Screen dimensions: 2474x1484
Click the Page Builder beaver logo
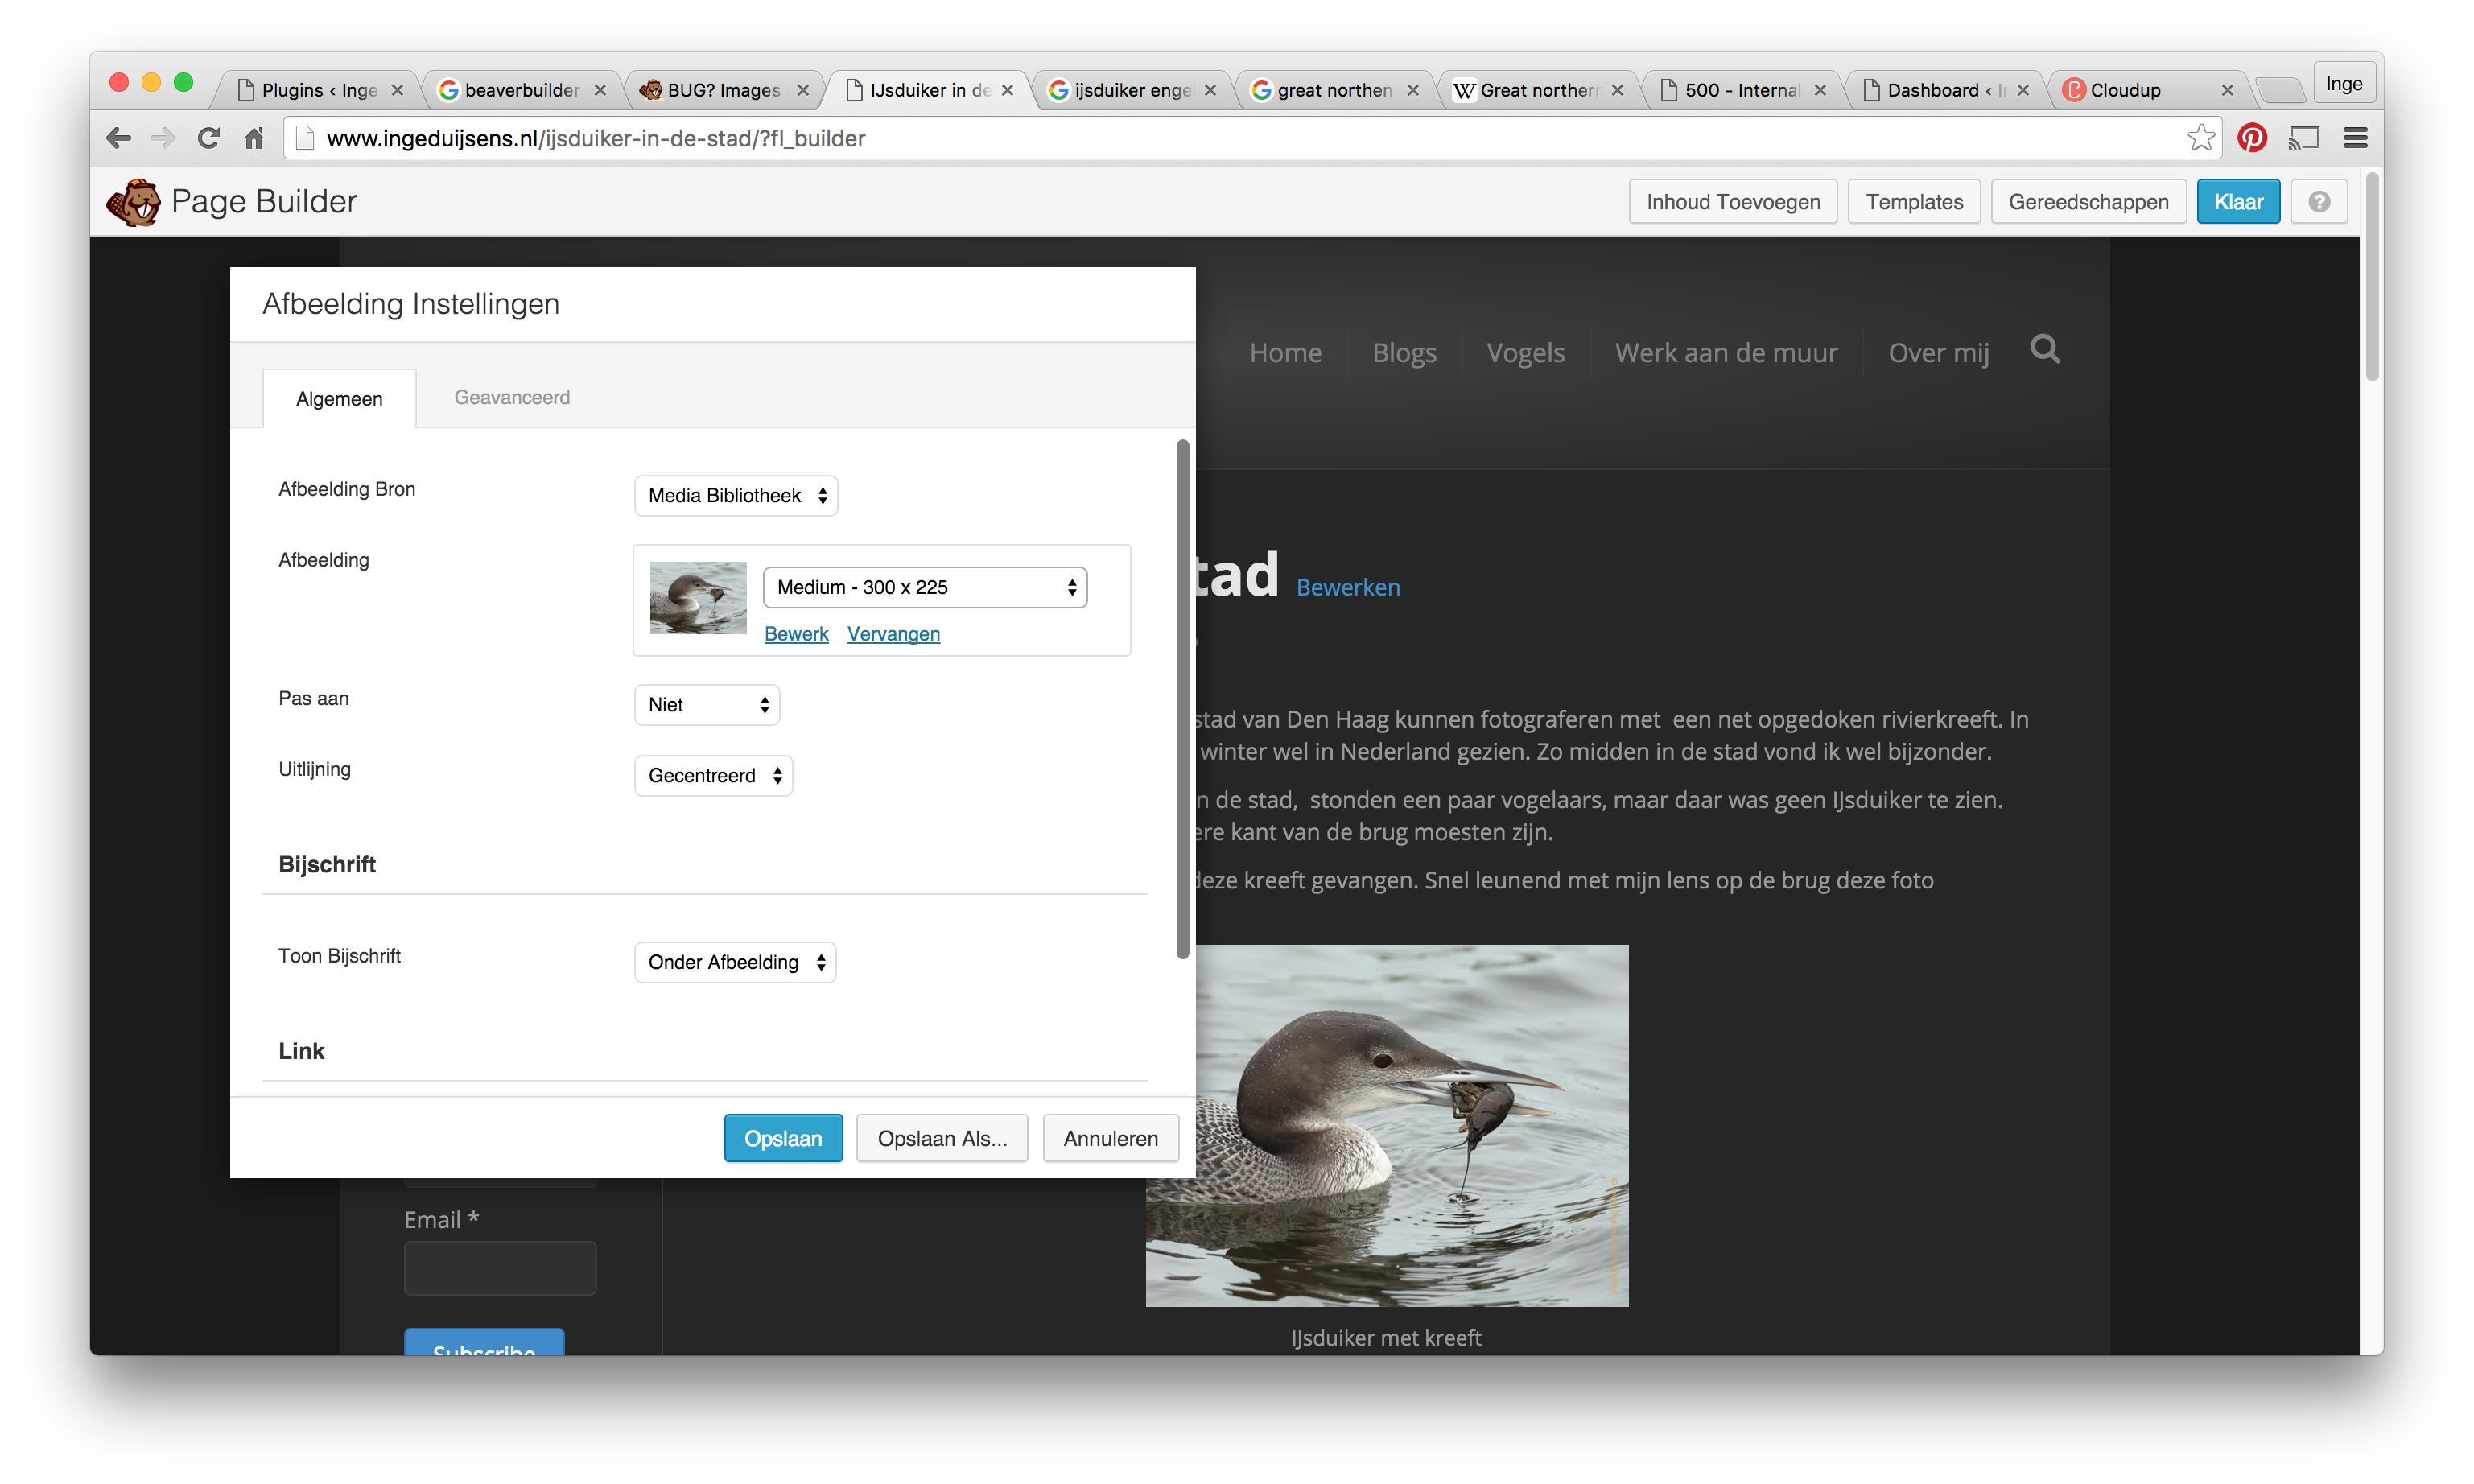click(133, 202)
